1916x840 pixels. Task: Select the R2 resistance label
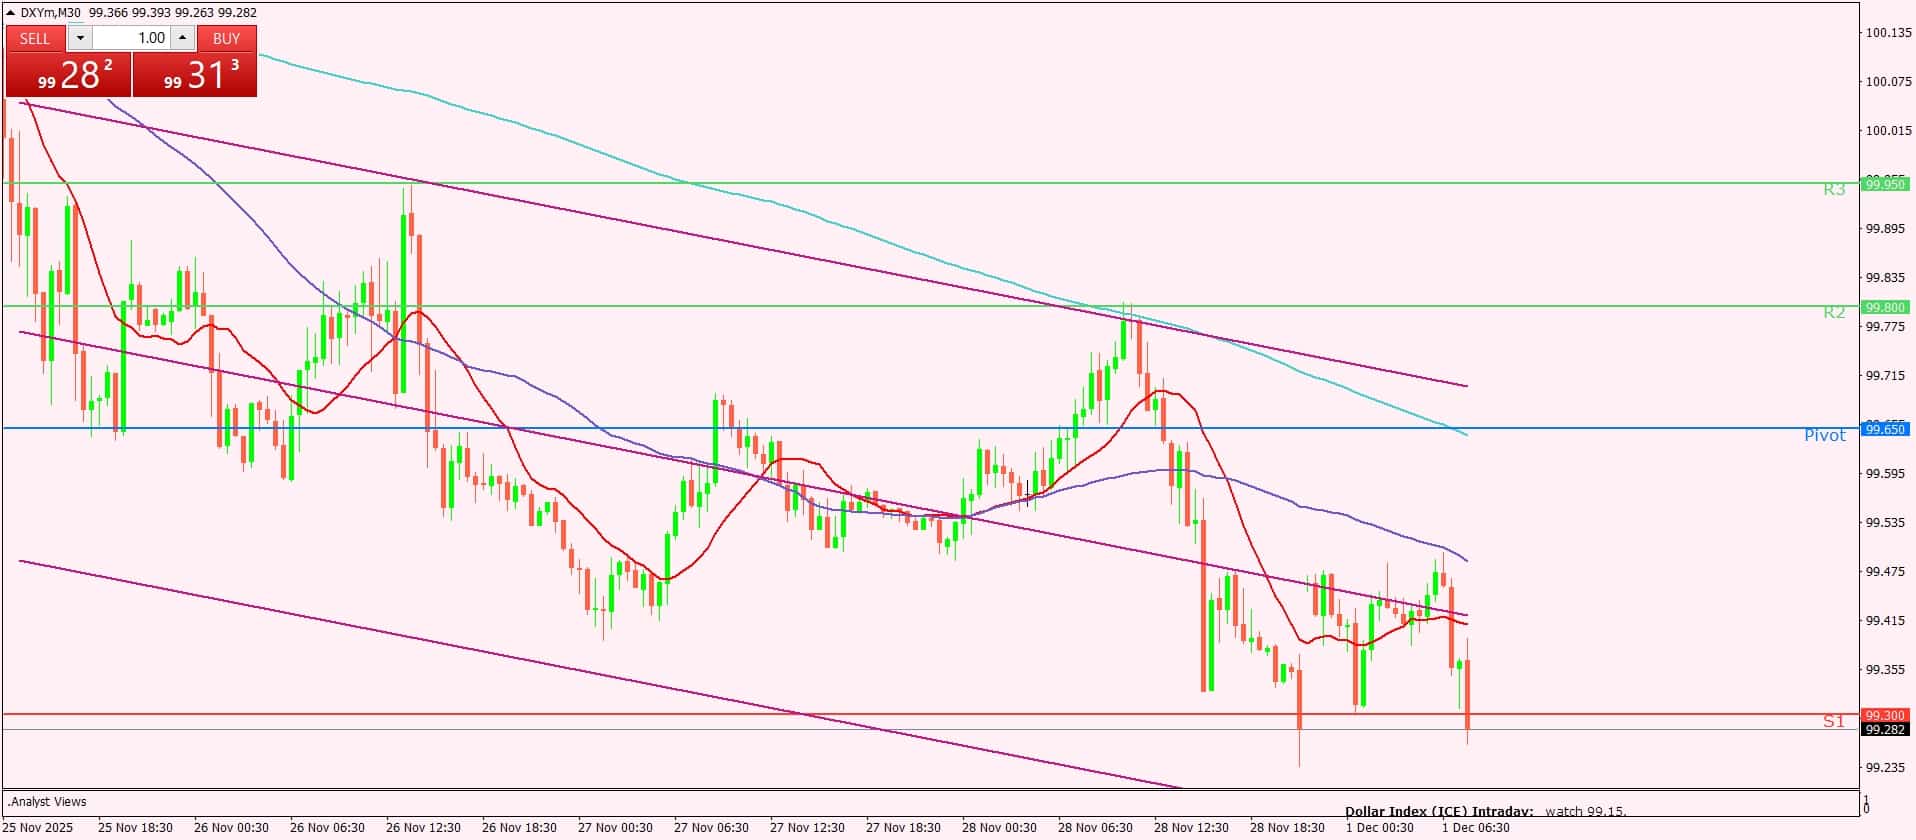1834,312
